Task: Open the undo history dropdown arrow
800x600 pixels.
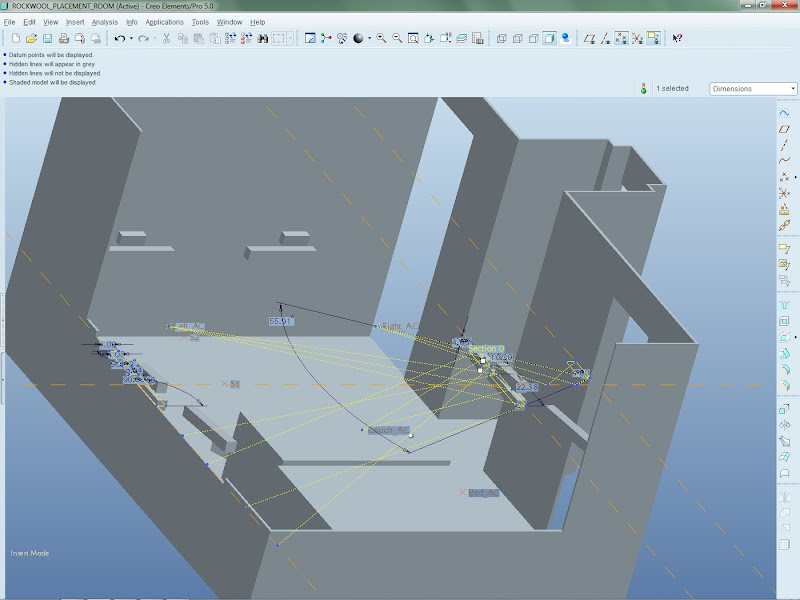Action: click(131, 38)
